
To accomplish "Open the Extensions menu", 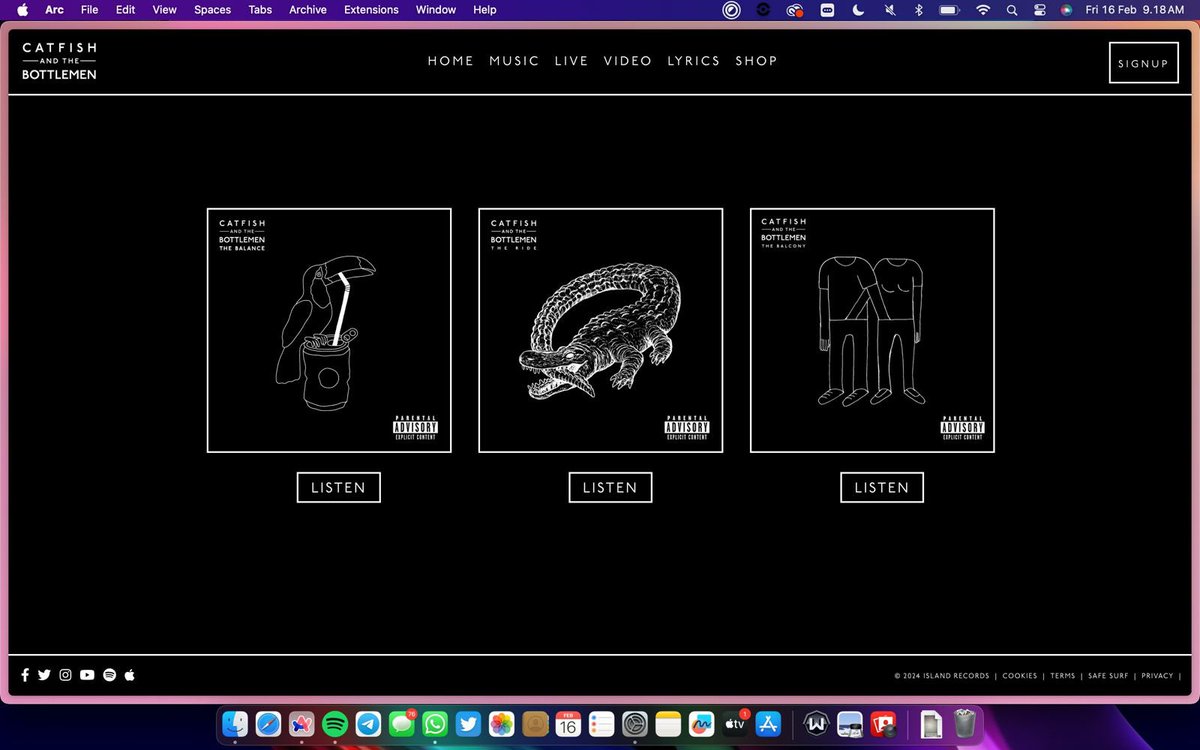I will 372,10.
